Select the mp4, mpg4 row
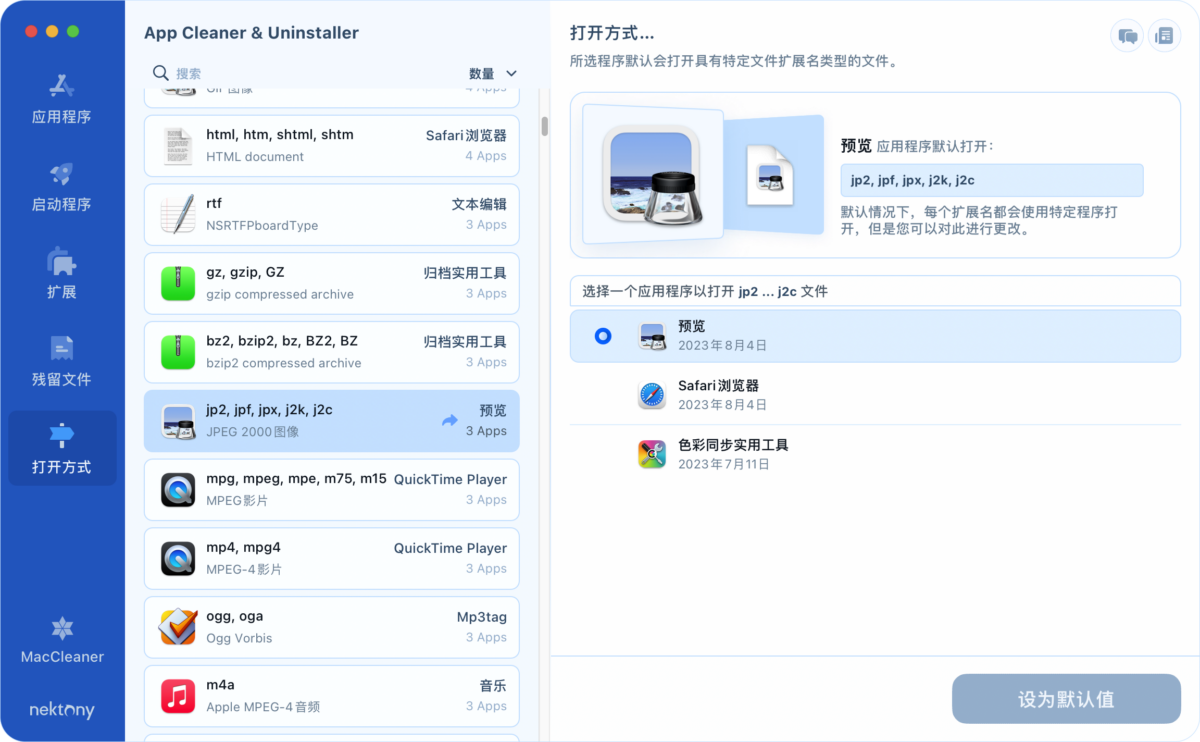1200x742 pixels. 332,558
